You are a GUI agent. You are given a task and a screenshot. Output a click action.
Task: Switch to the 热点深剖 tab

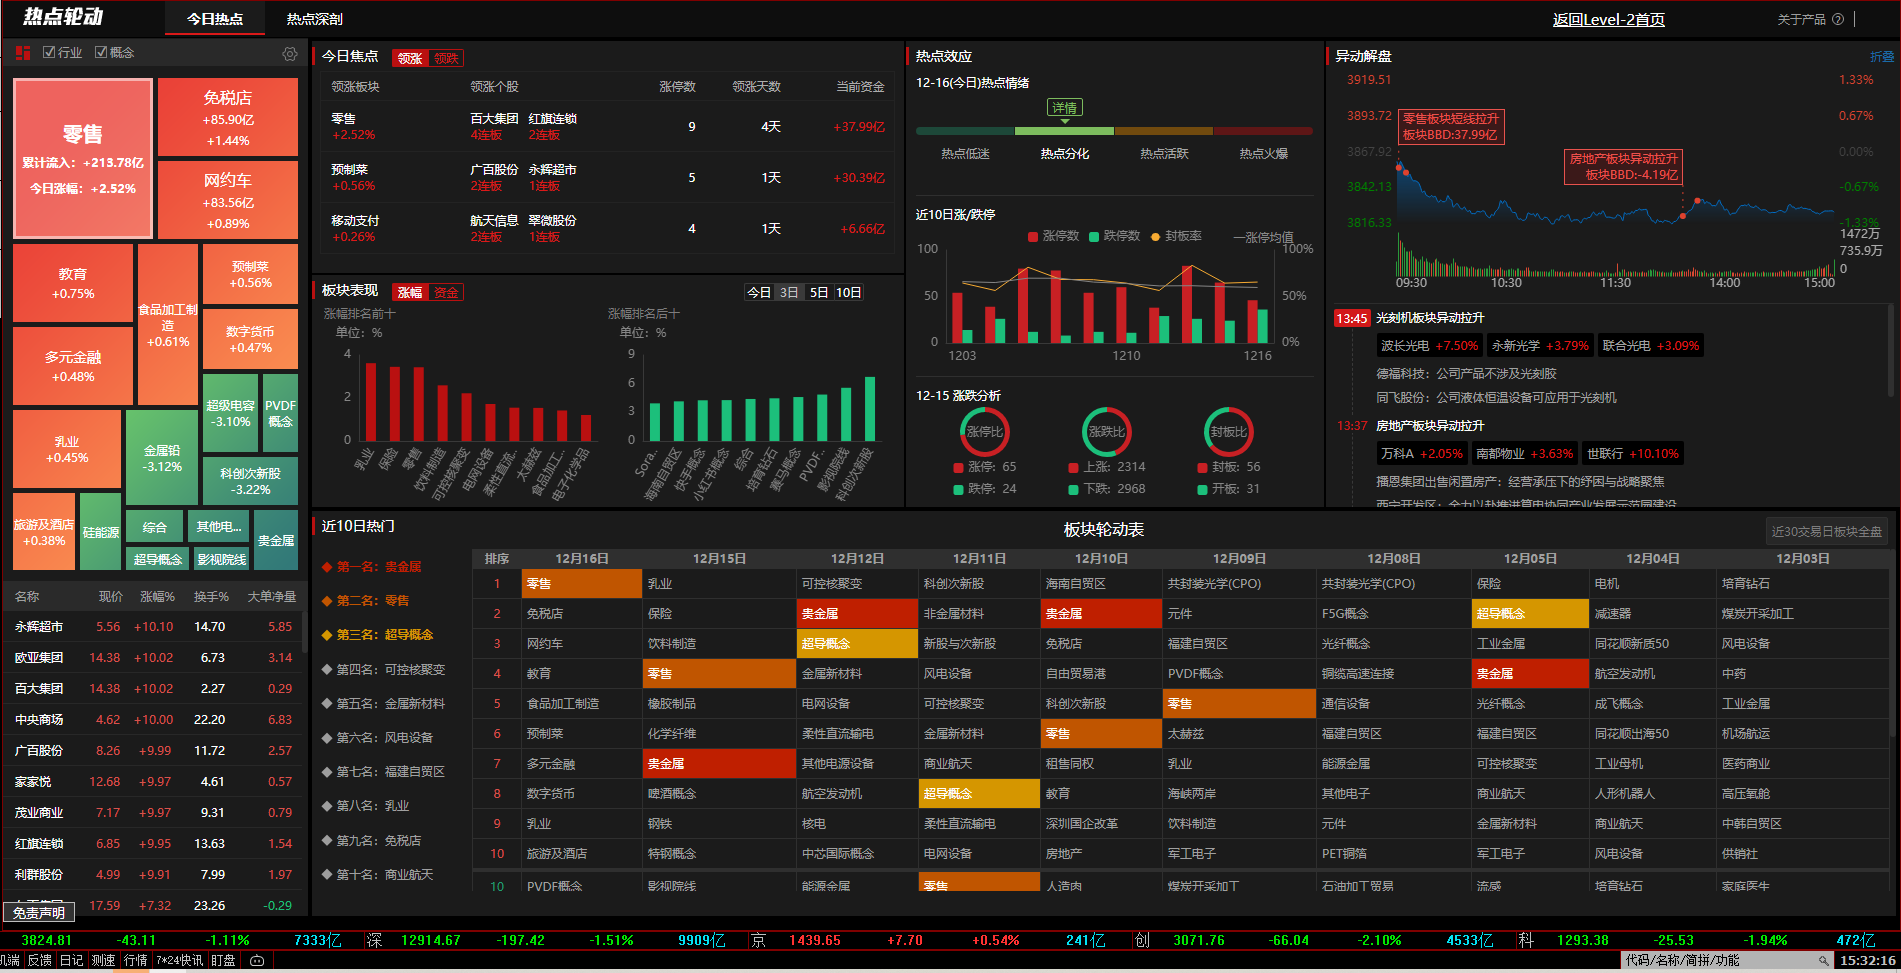(314, 19)
